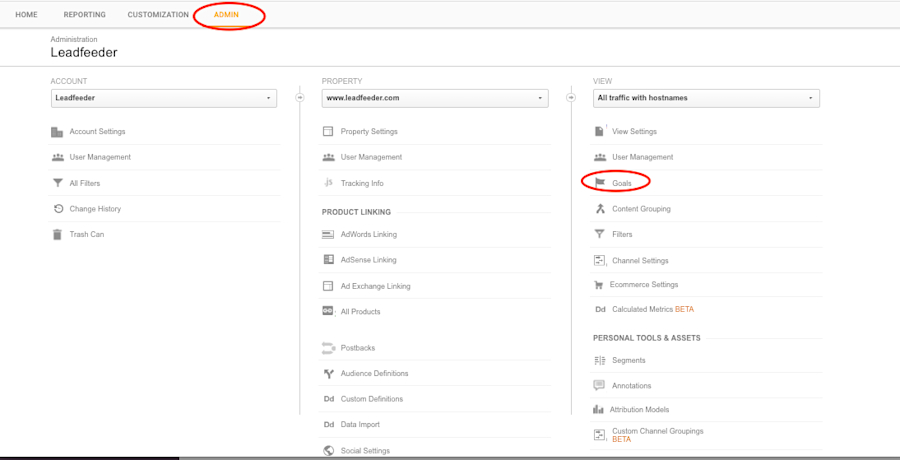Click the Trash Can bin icon
The image size is (900, 460).
pyautogui.click(x=57, y=234)
